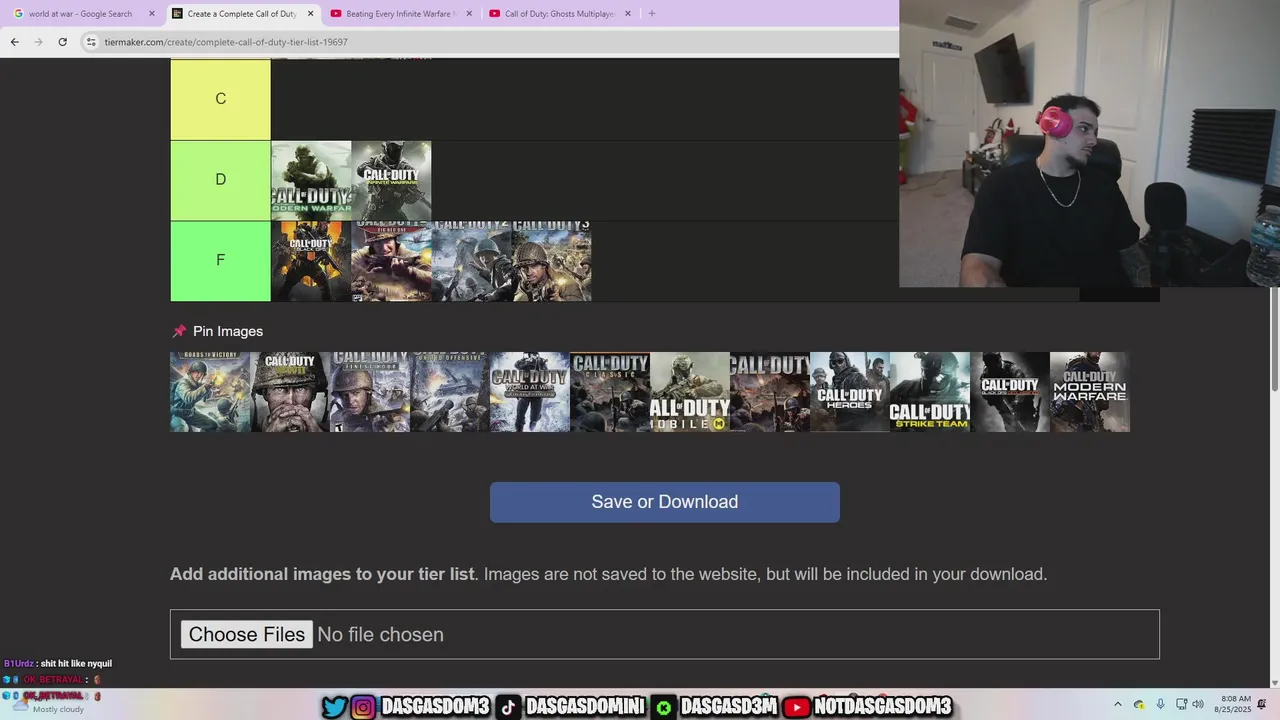
Task: Click the green F tier label
Action: click(220, 261)
